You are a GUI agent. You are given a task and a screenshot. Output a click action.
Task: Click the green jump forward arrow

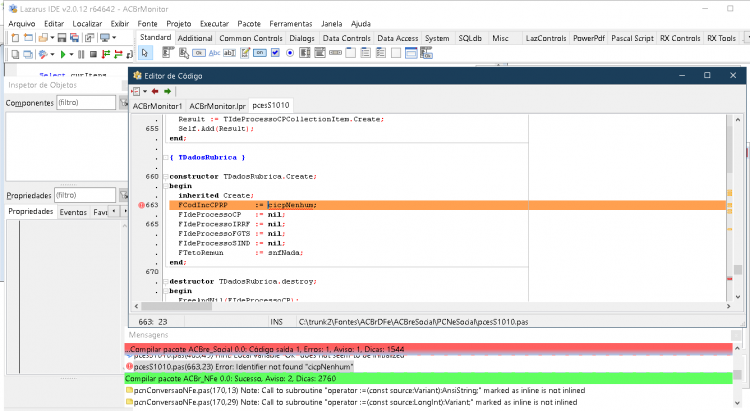click(167, 91)
